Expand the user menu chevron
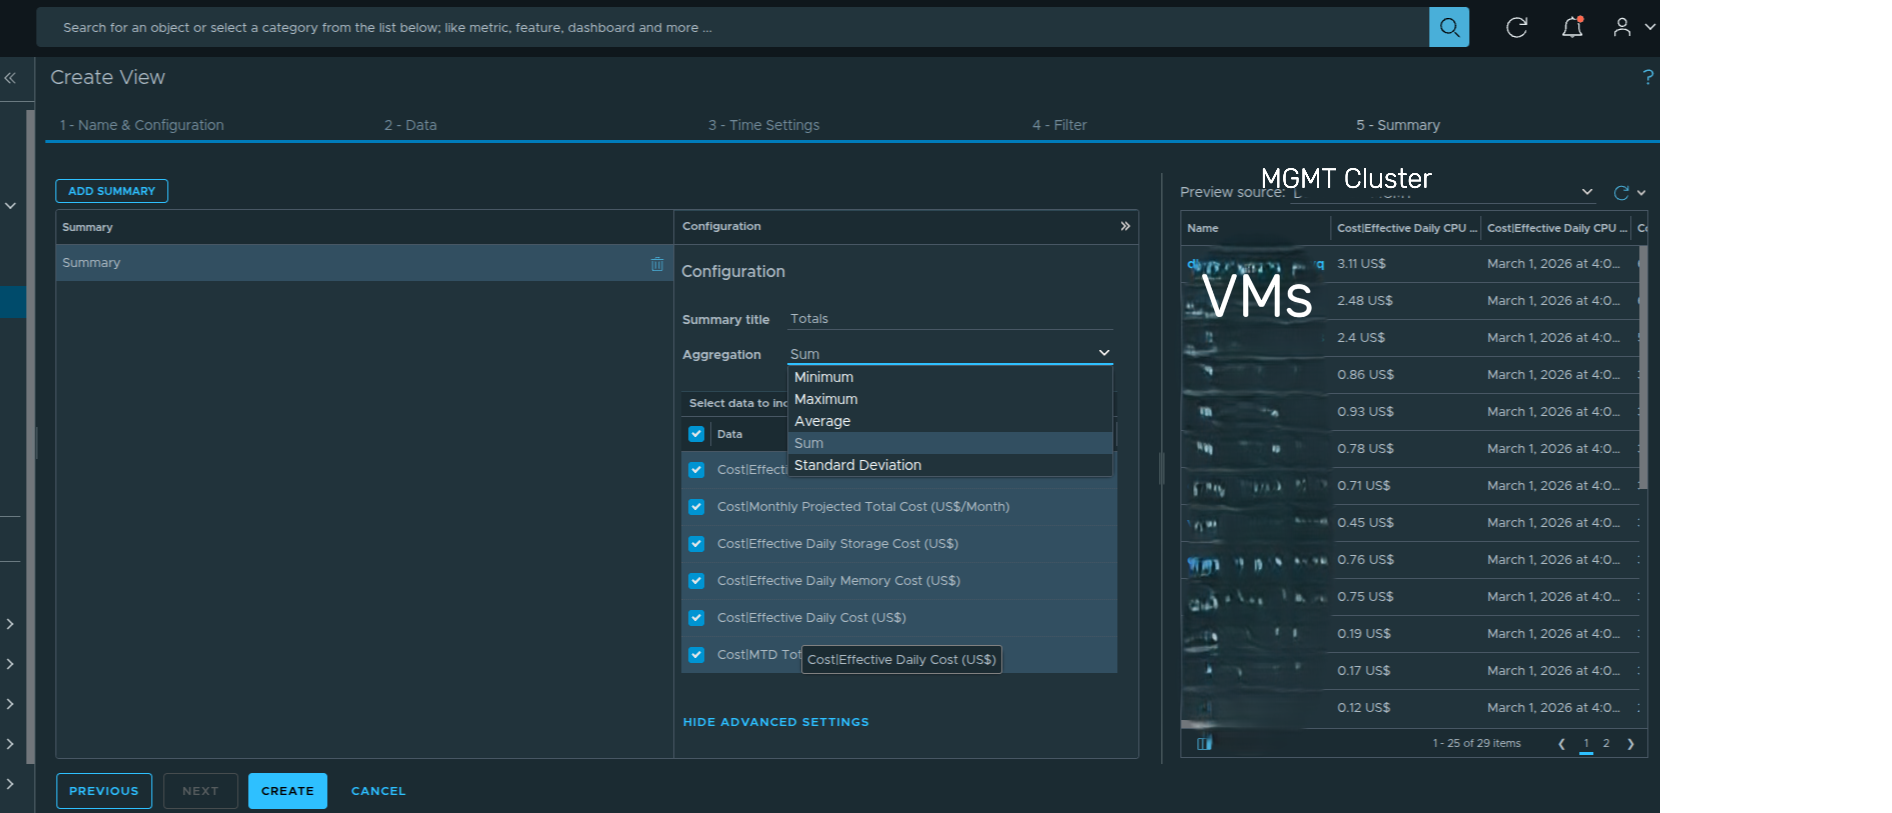 (x=1650, y=27)
